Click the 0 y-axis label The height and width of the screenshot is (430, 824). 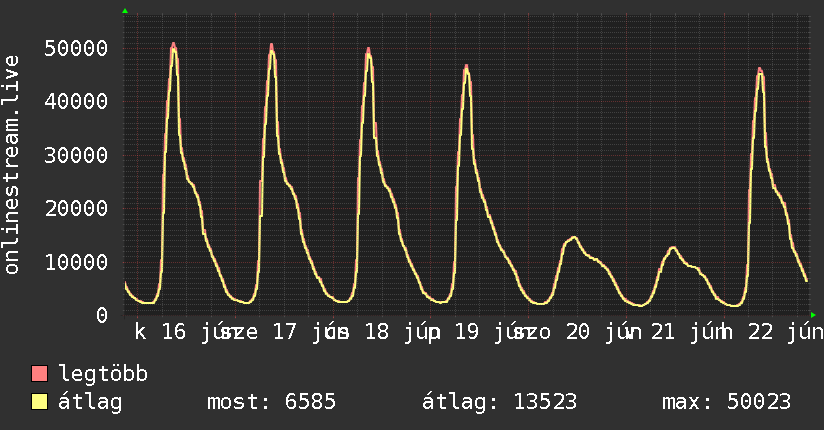pos(101,315)
